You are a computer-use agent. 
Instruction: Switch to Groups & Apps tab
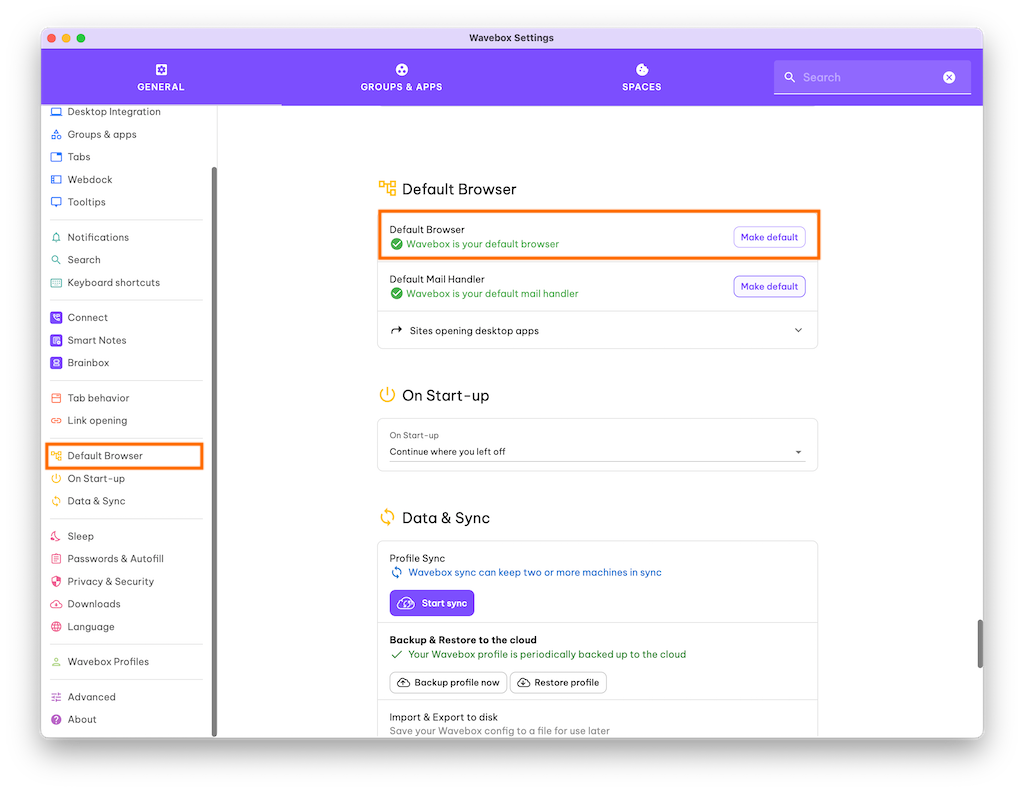point(401,77)
